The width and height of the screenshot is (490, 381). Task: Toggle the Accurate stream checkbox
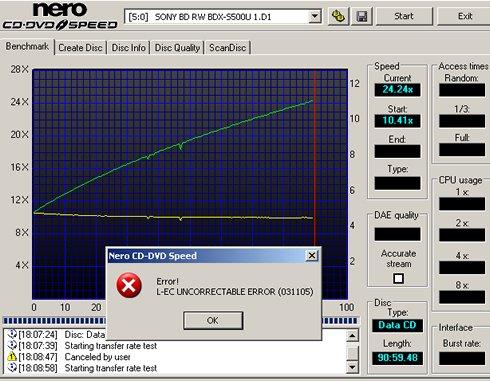pyautogui.click(x=398, y=278)
